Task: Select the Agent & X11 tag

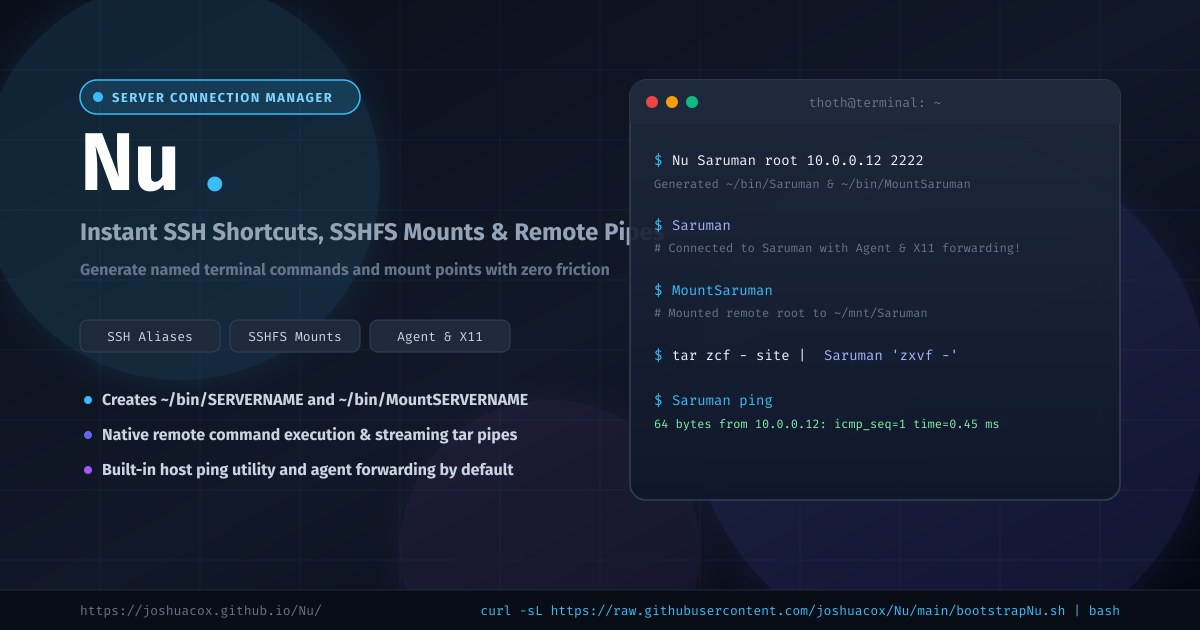Action: click(440, 336)
